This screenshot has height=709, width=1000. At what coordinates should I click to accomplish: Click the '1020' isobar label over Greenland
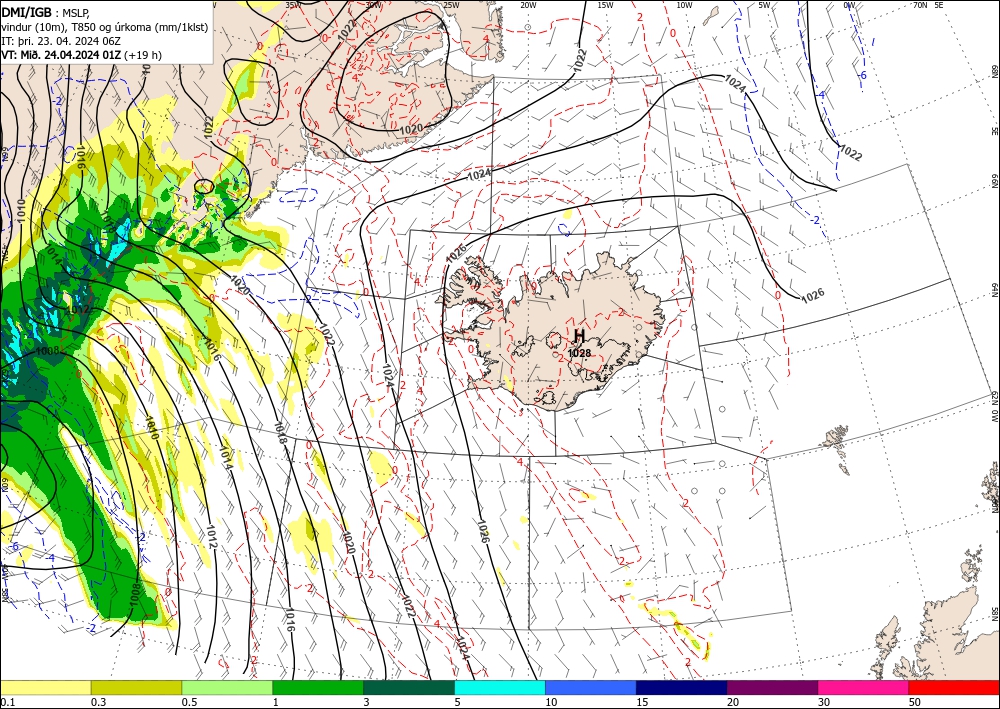click(x=411, y=130)
